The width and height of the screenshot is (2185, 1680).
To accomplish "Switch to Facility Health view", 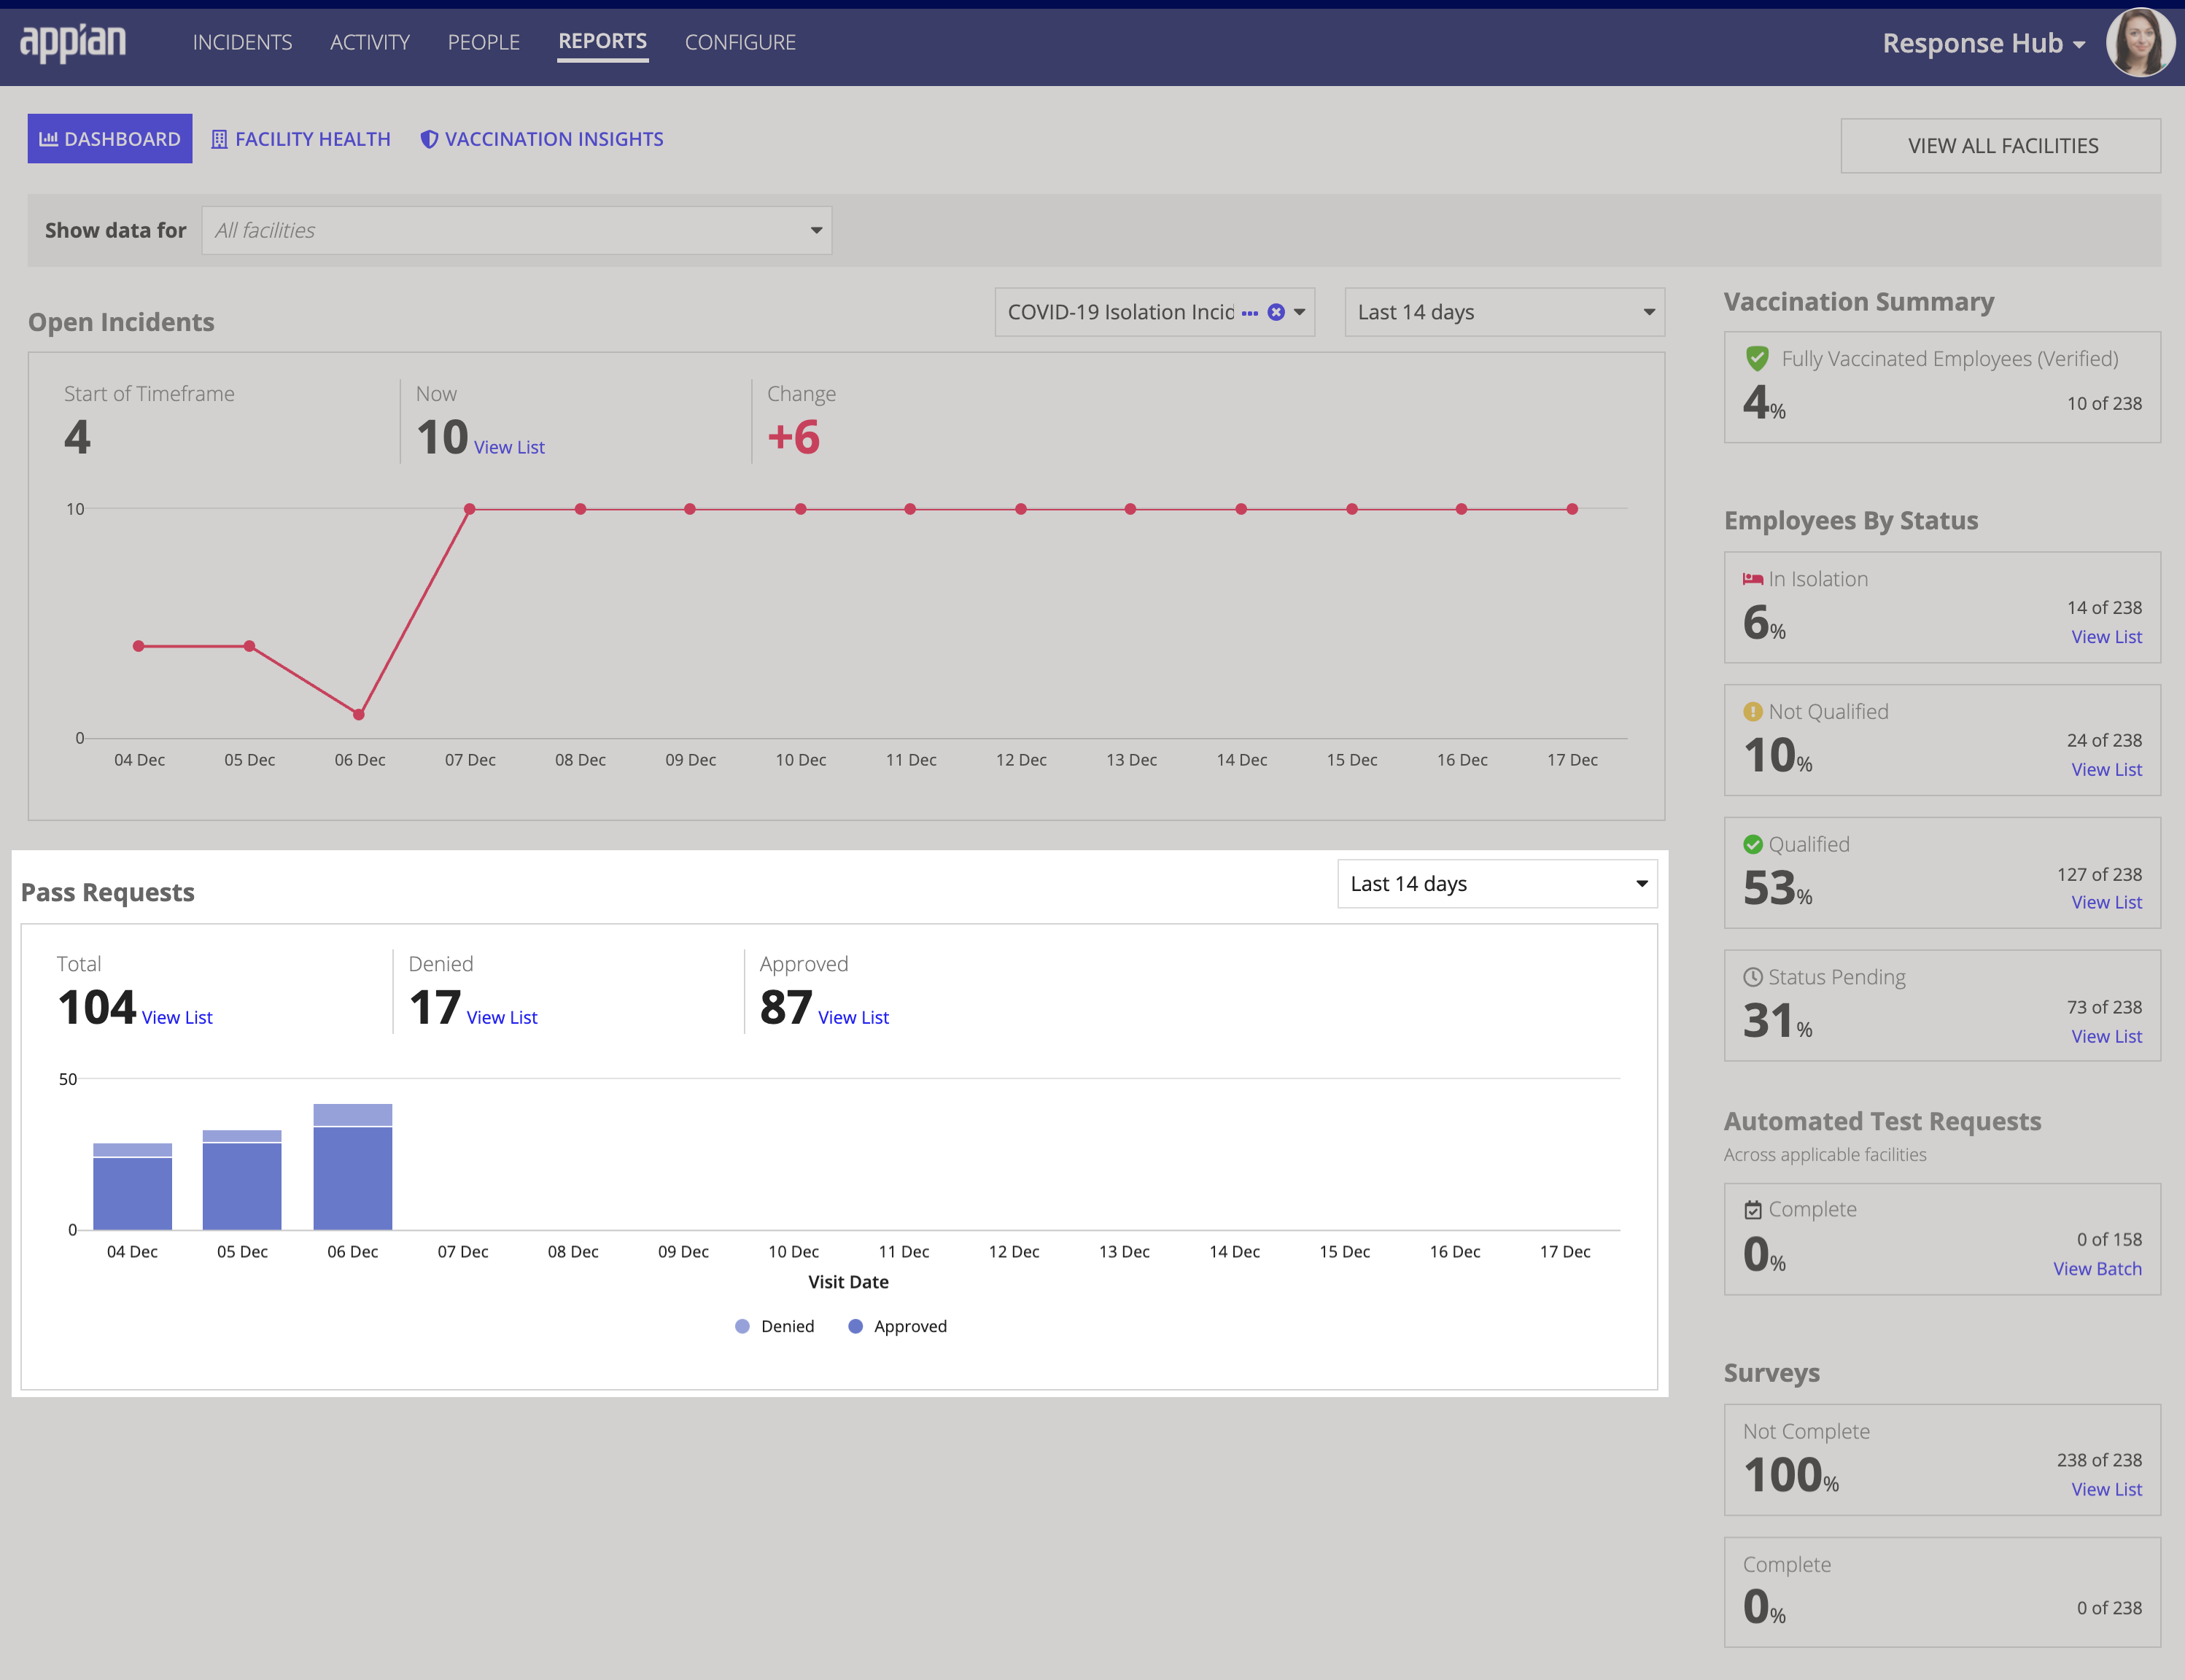I will point(301,139).
